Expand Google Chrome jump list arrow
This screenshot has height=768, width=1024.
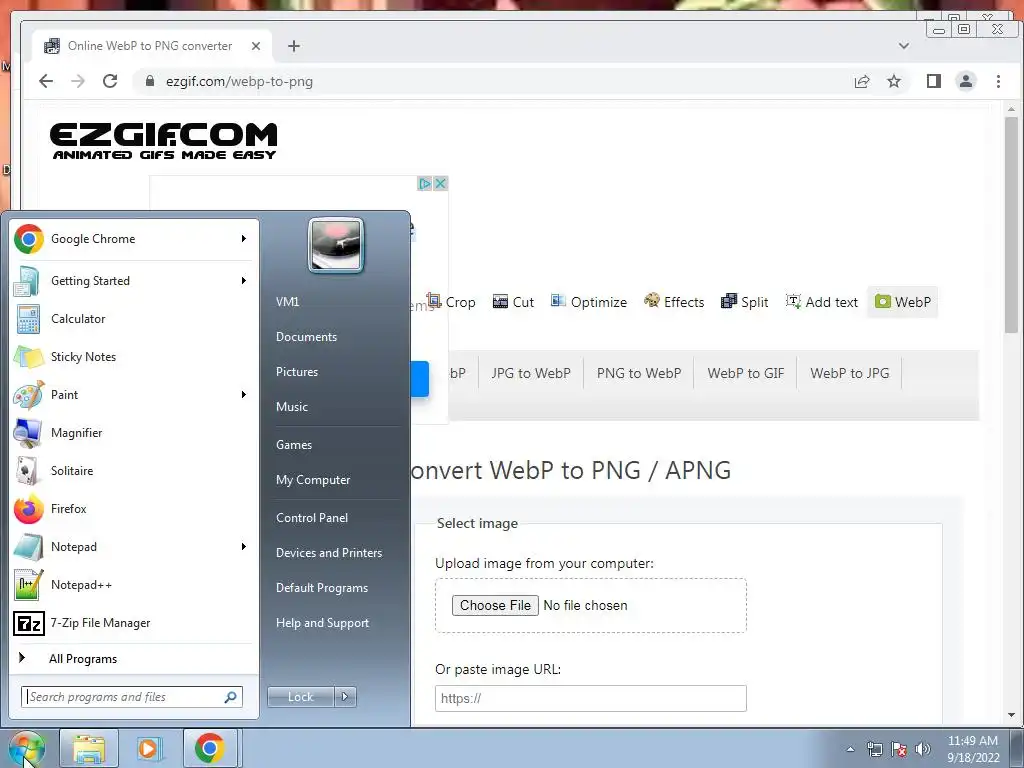point(244,239)
